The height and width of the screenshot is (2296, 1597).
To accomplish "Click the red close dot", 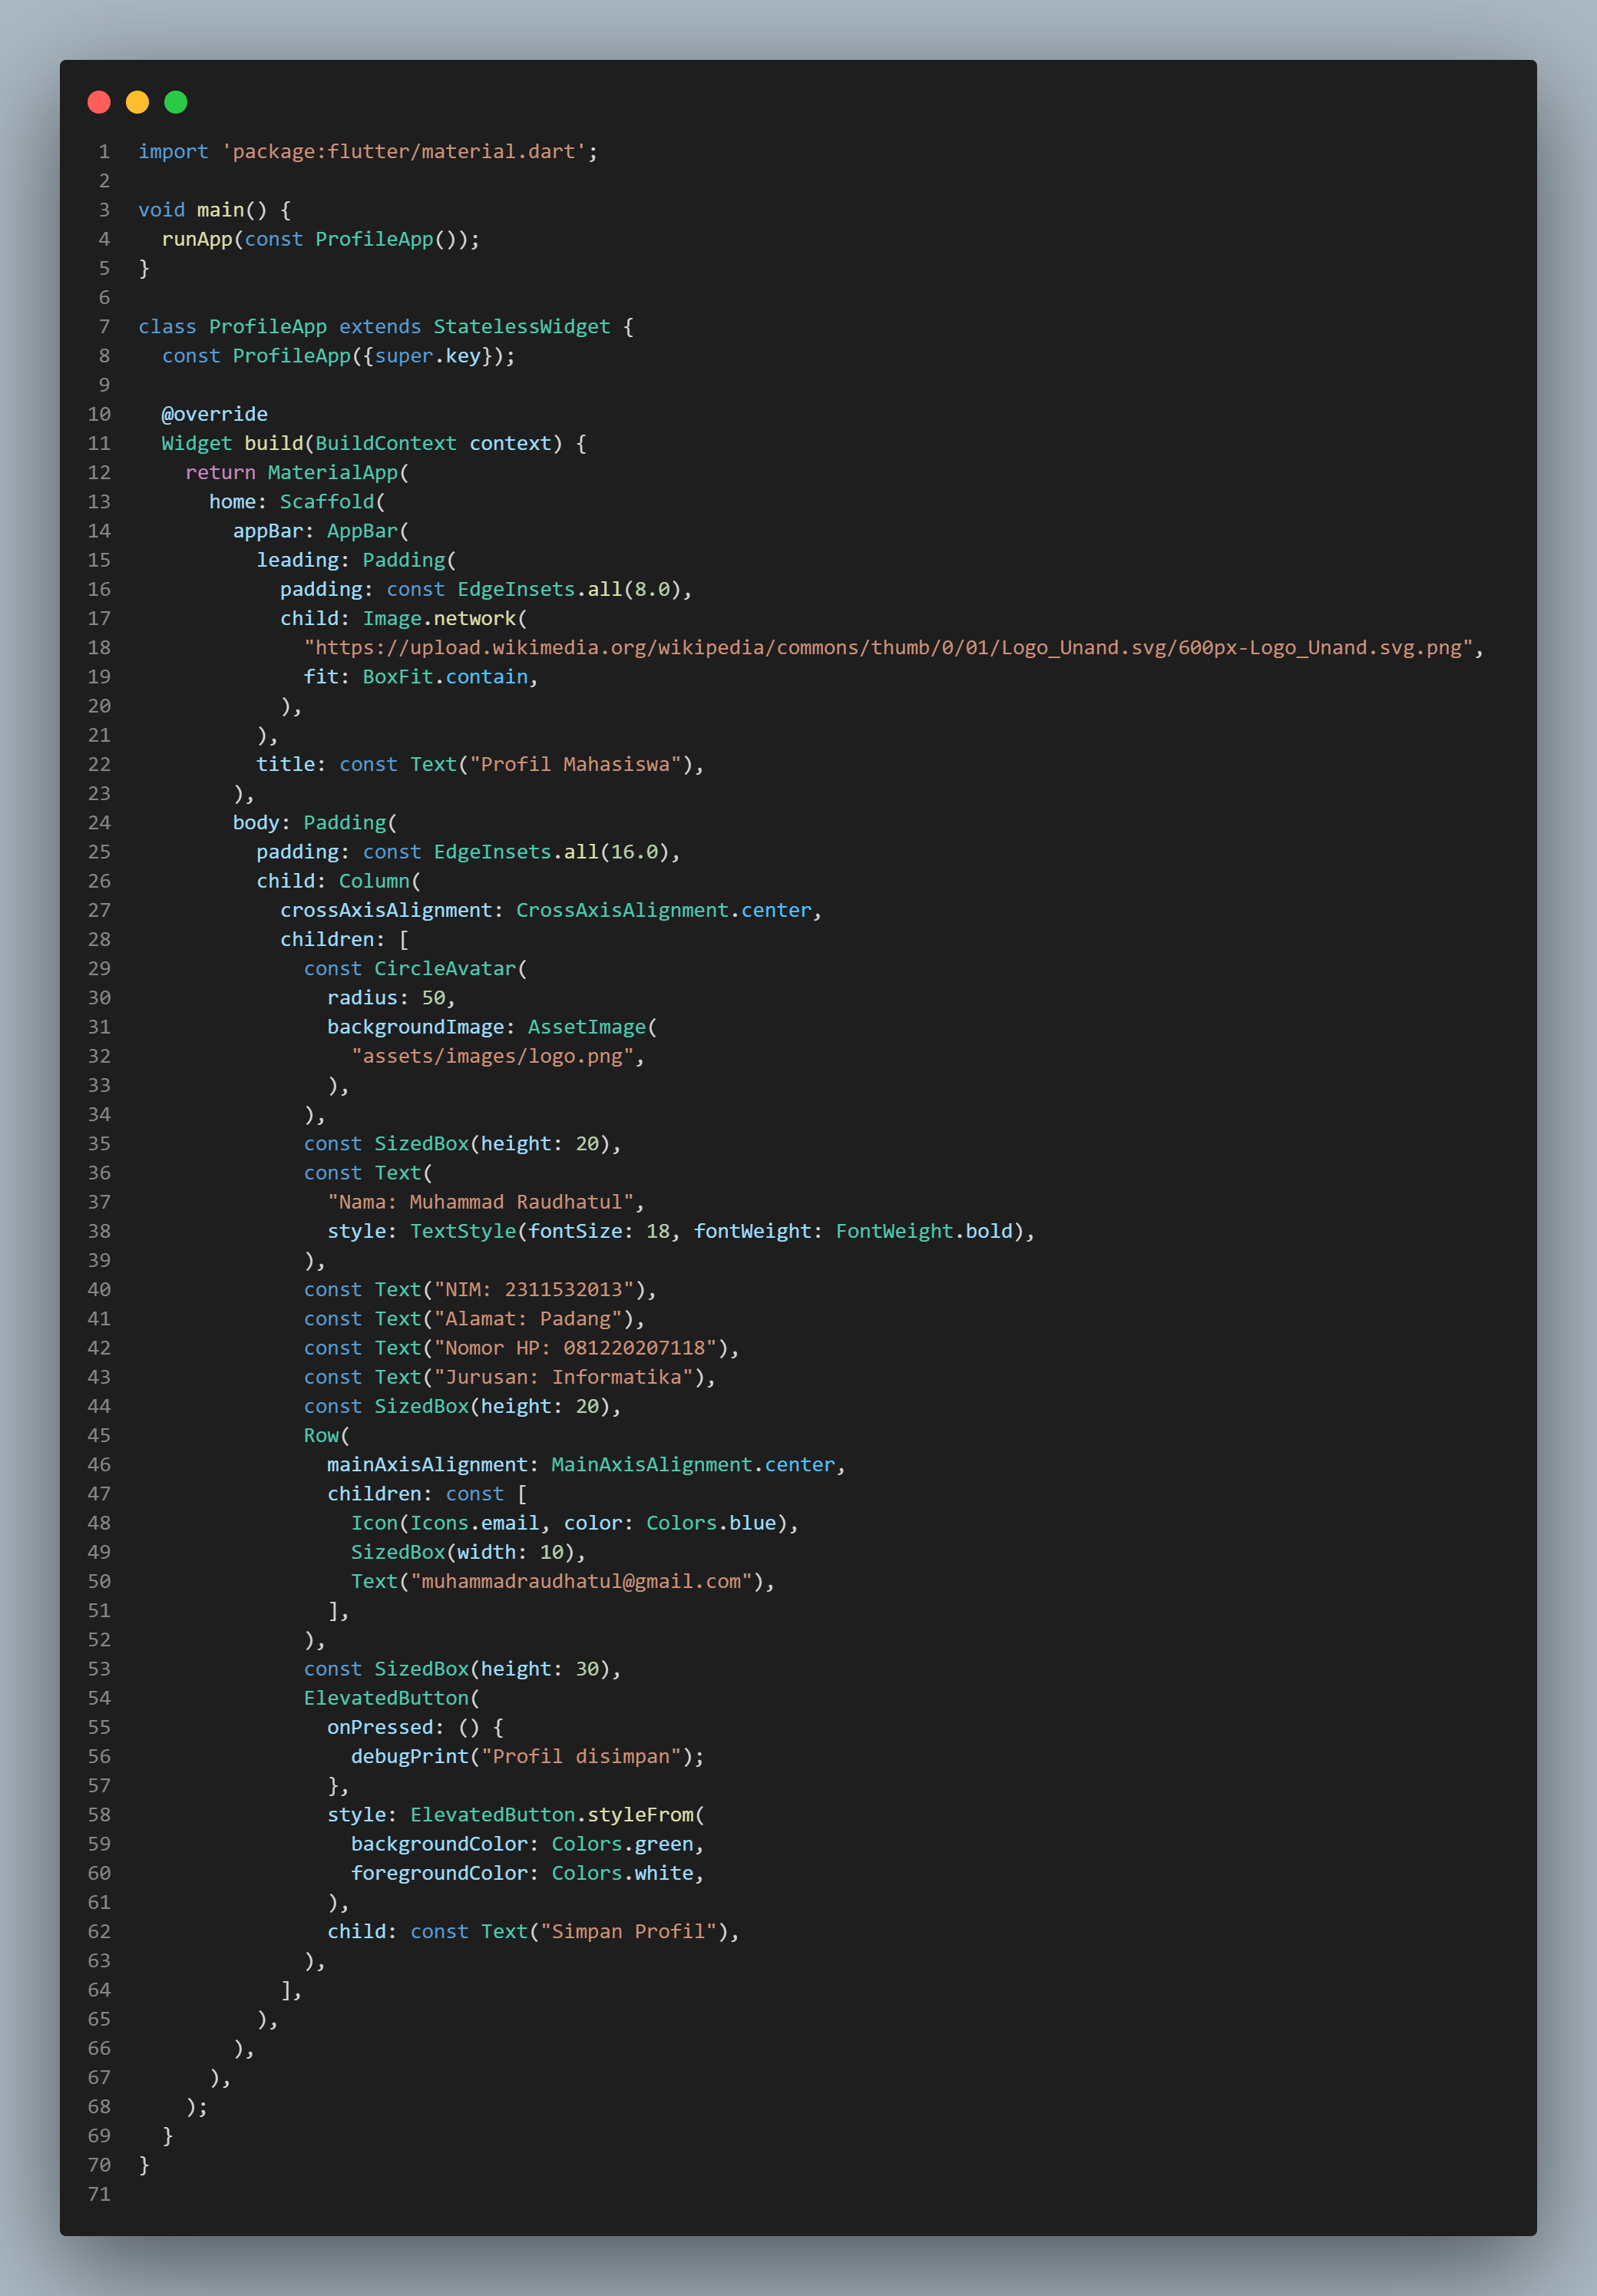I will 99,102.
